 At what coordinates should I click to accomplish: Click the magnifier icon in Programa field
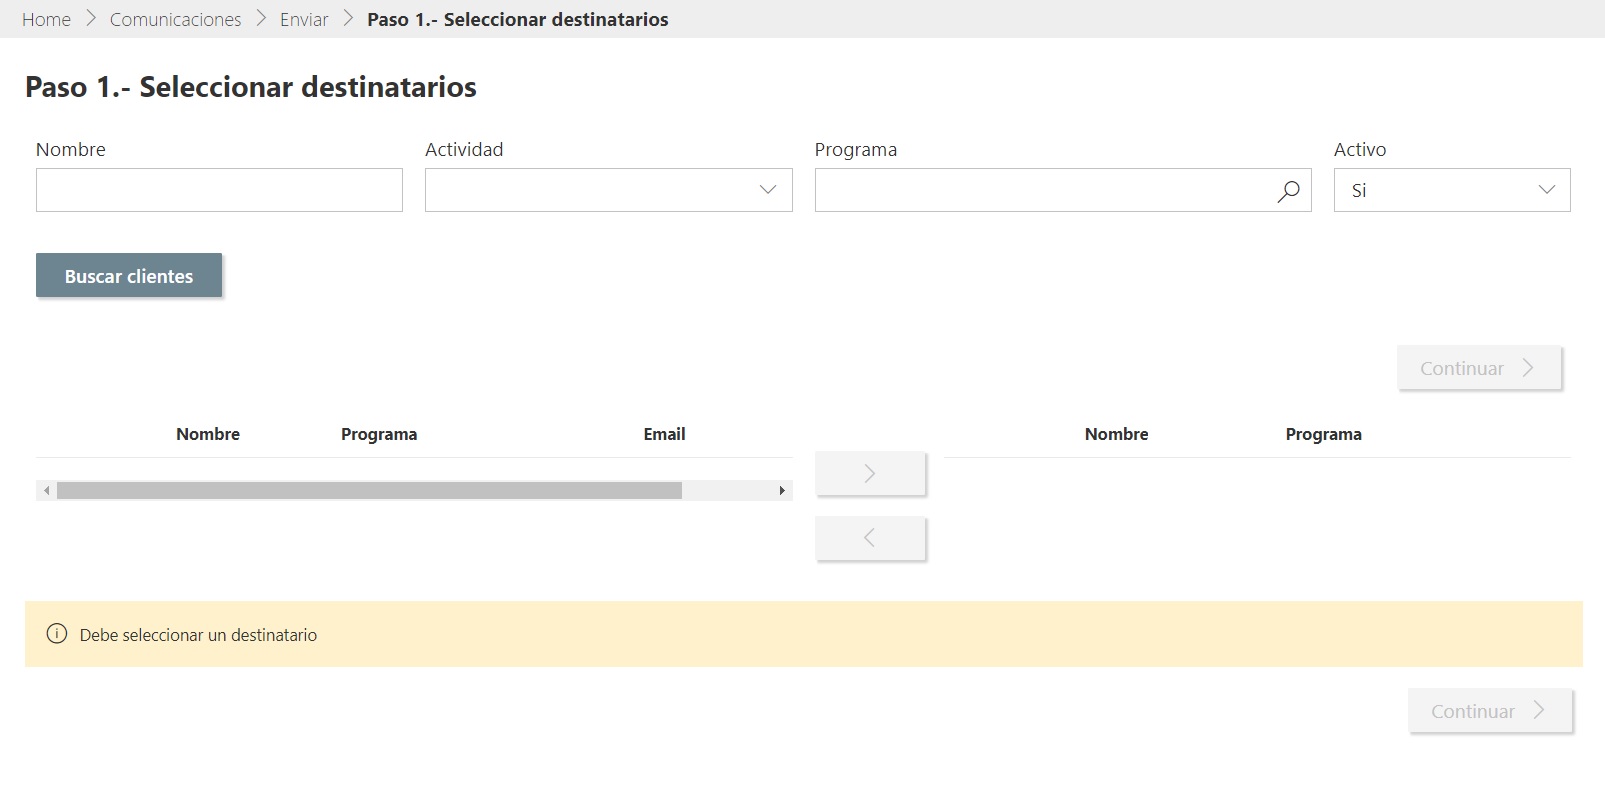[1288, 191]
